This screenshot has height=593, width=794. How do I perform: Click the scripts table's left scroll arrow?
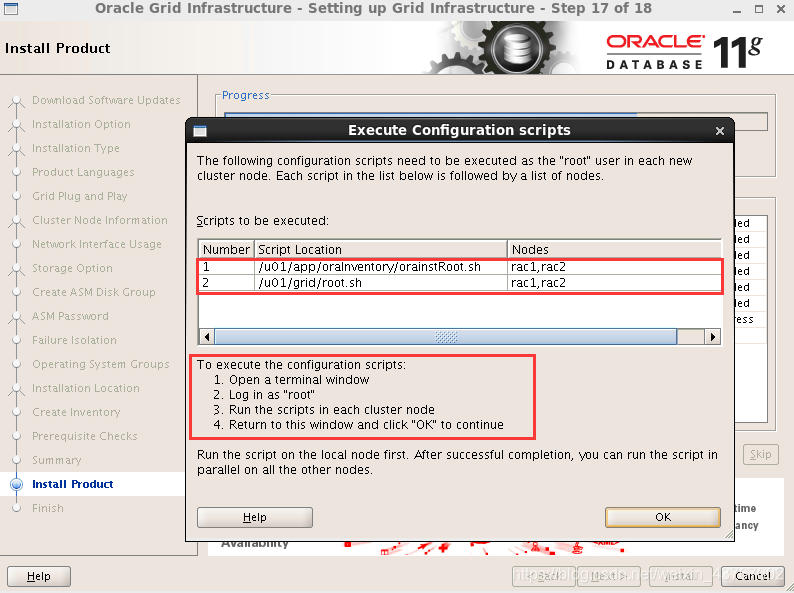coord(206,337)
